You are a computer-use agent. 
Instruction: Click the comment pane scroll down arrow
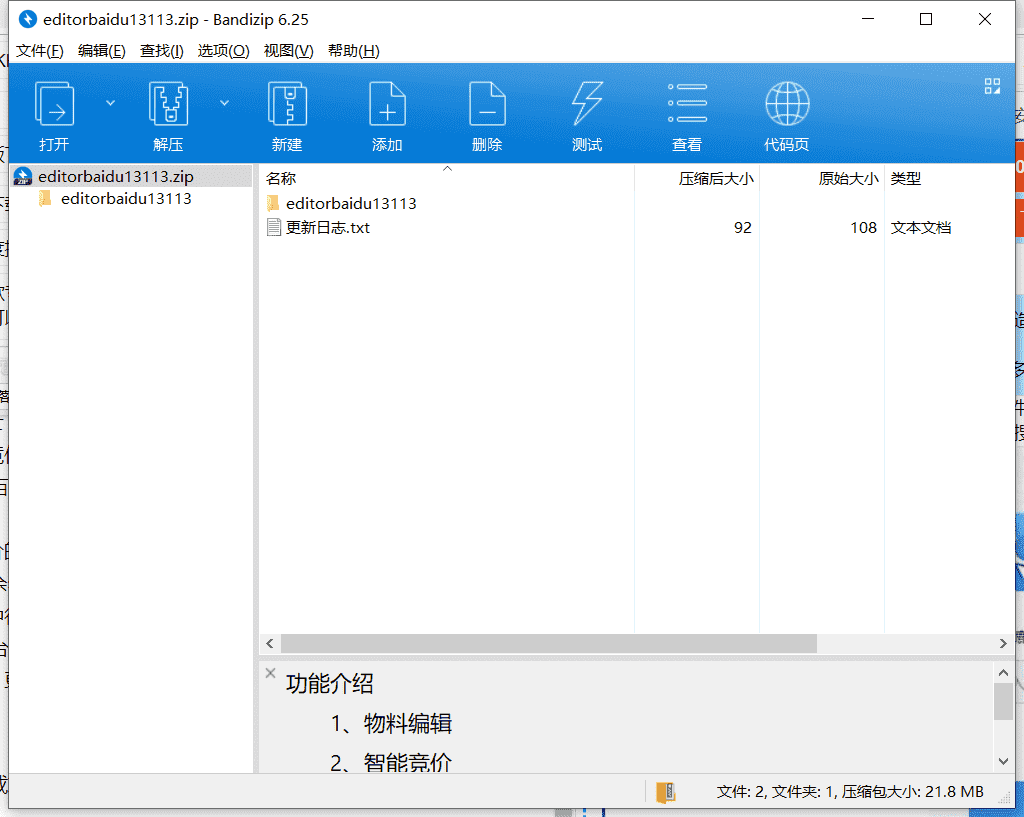[1003, 761]
